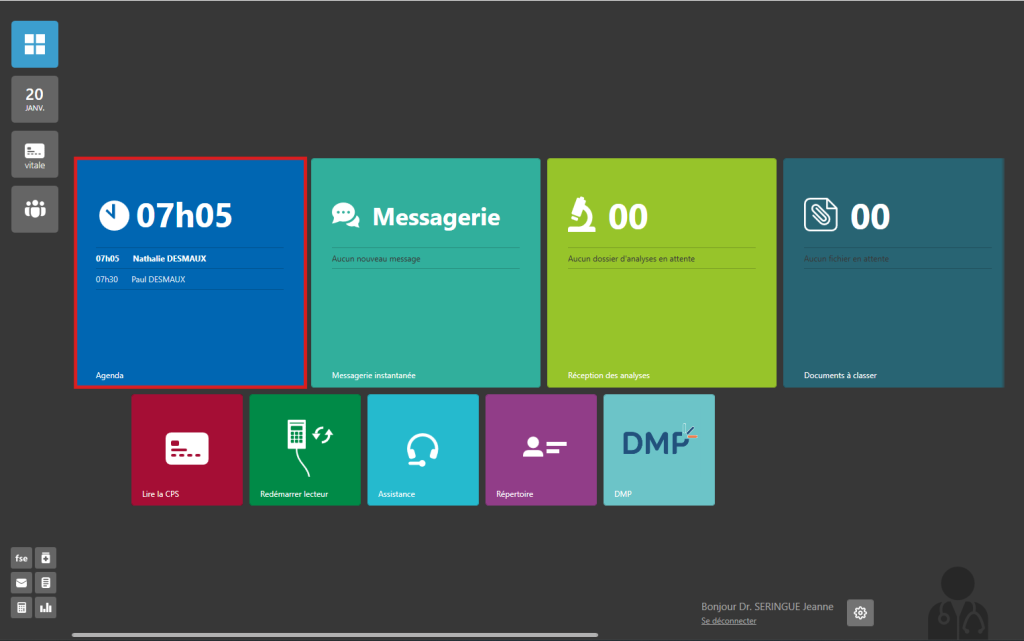Click the Se déconnecter link

point(728,620)
